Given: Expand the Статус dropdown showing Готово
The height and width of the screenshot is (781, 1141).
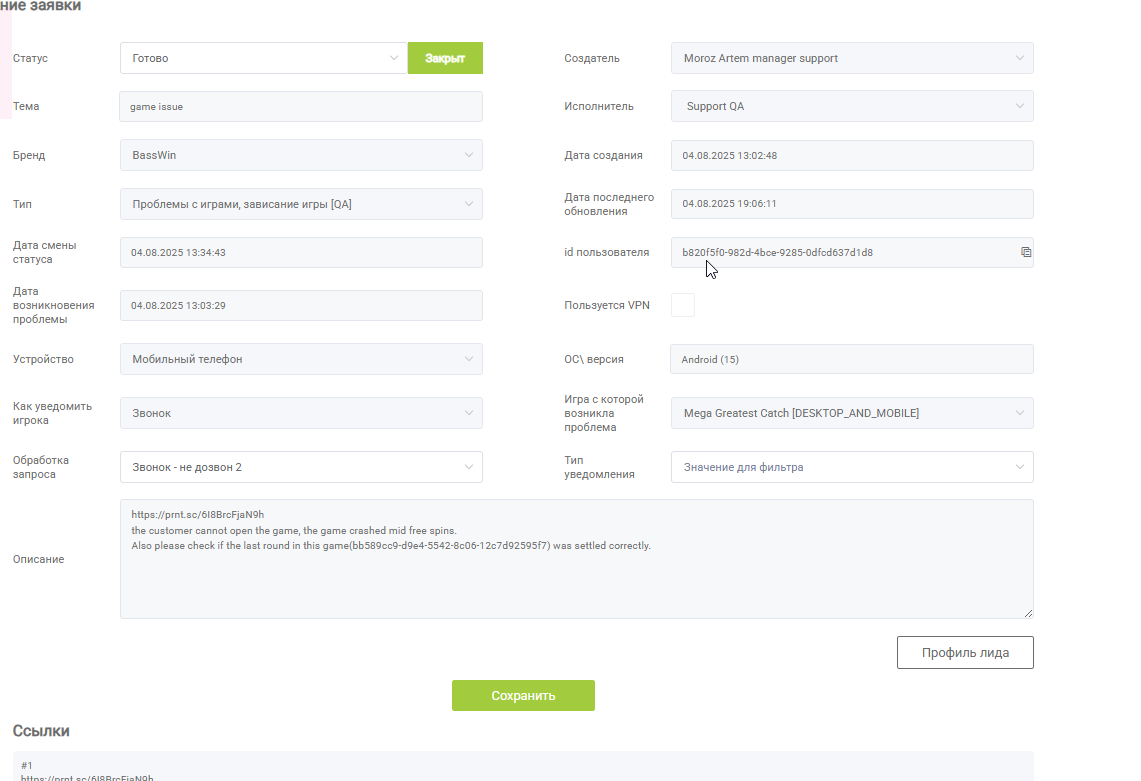Looking at the screenshot, I should tap(263, 58).
